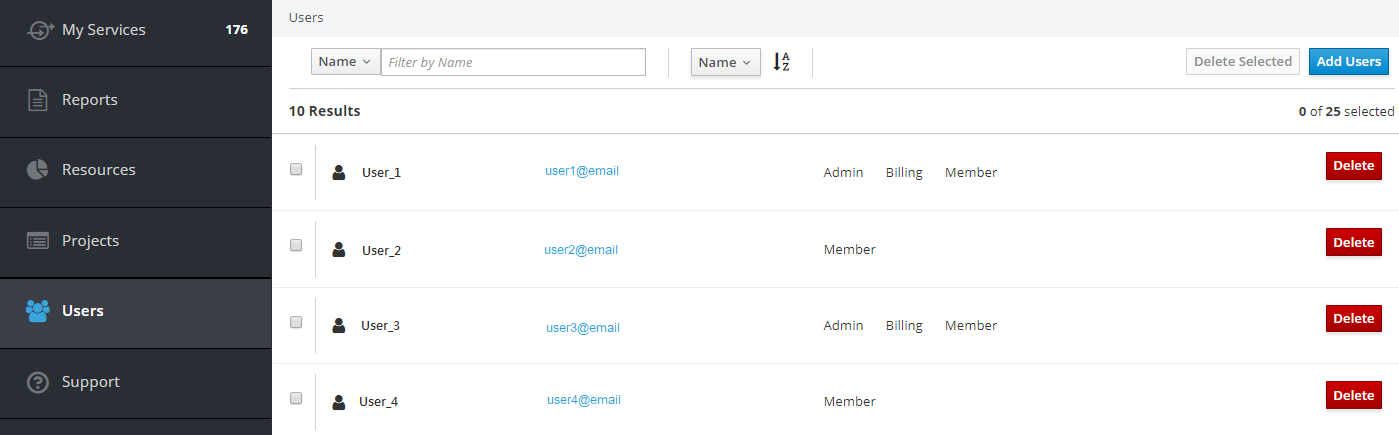Toggle the A-Z sort direction icon
This screenshot has width=1399, height=435.
782,62
